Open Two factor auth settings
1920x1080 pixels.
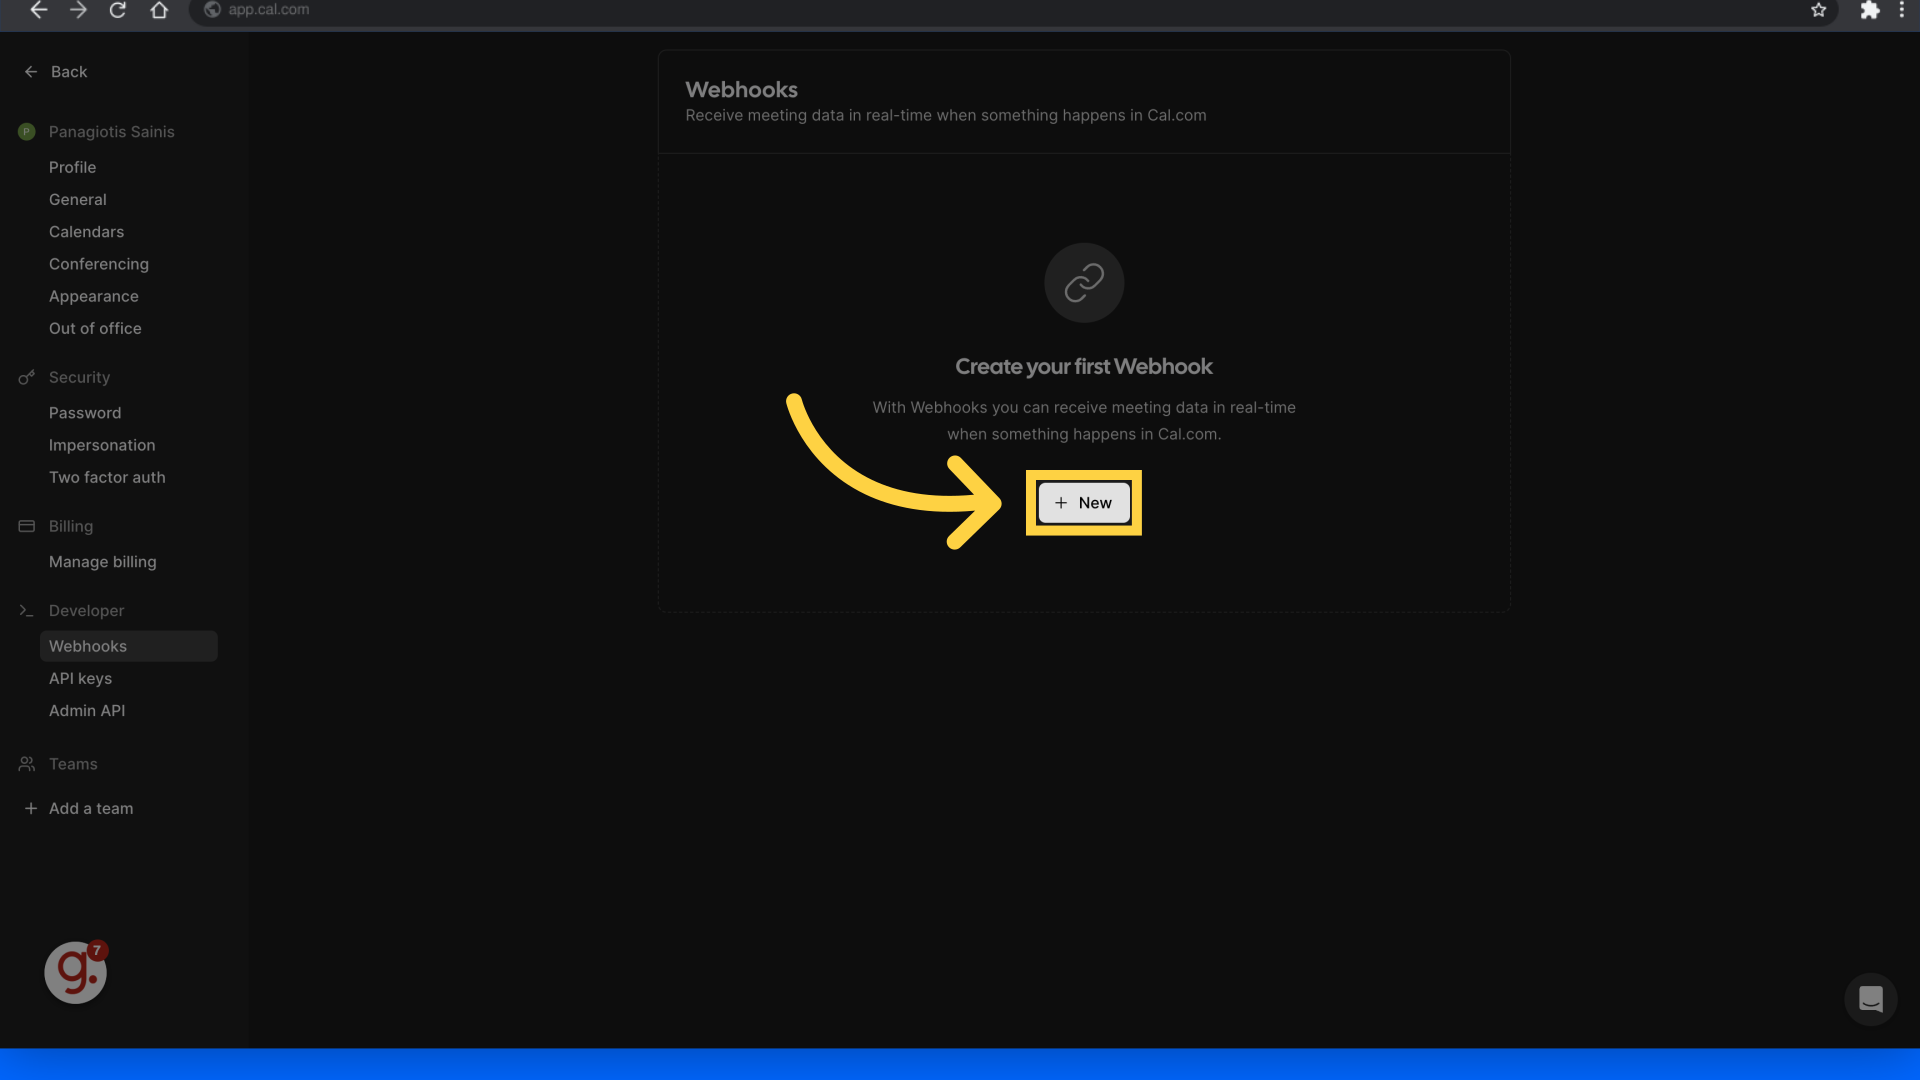click(107, 477)
